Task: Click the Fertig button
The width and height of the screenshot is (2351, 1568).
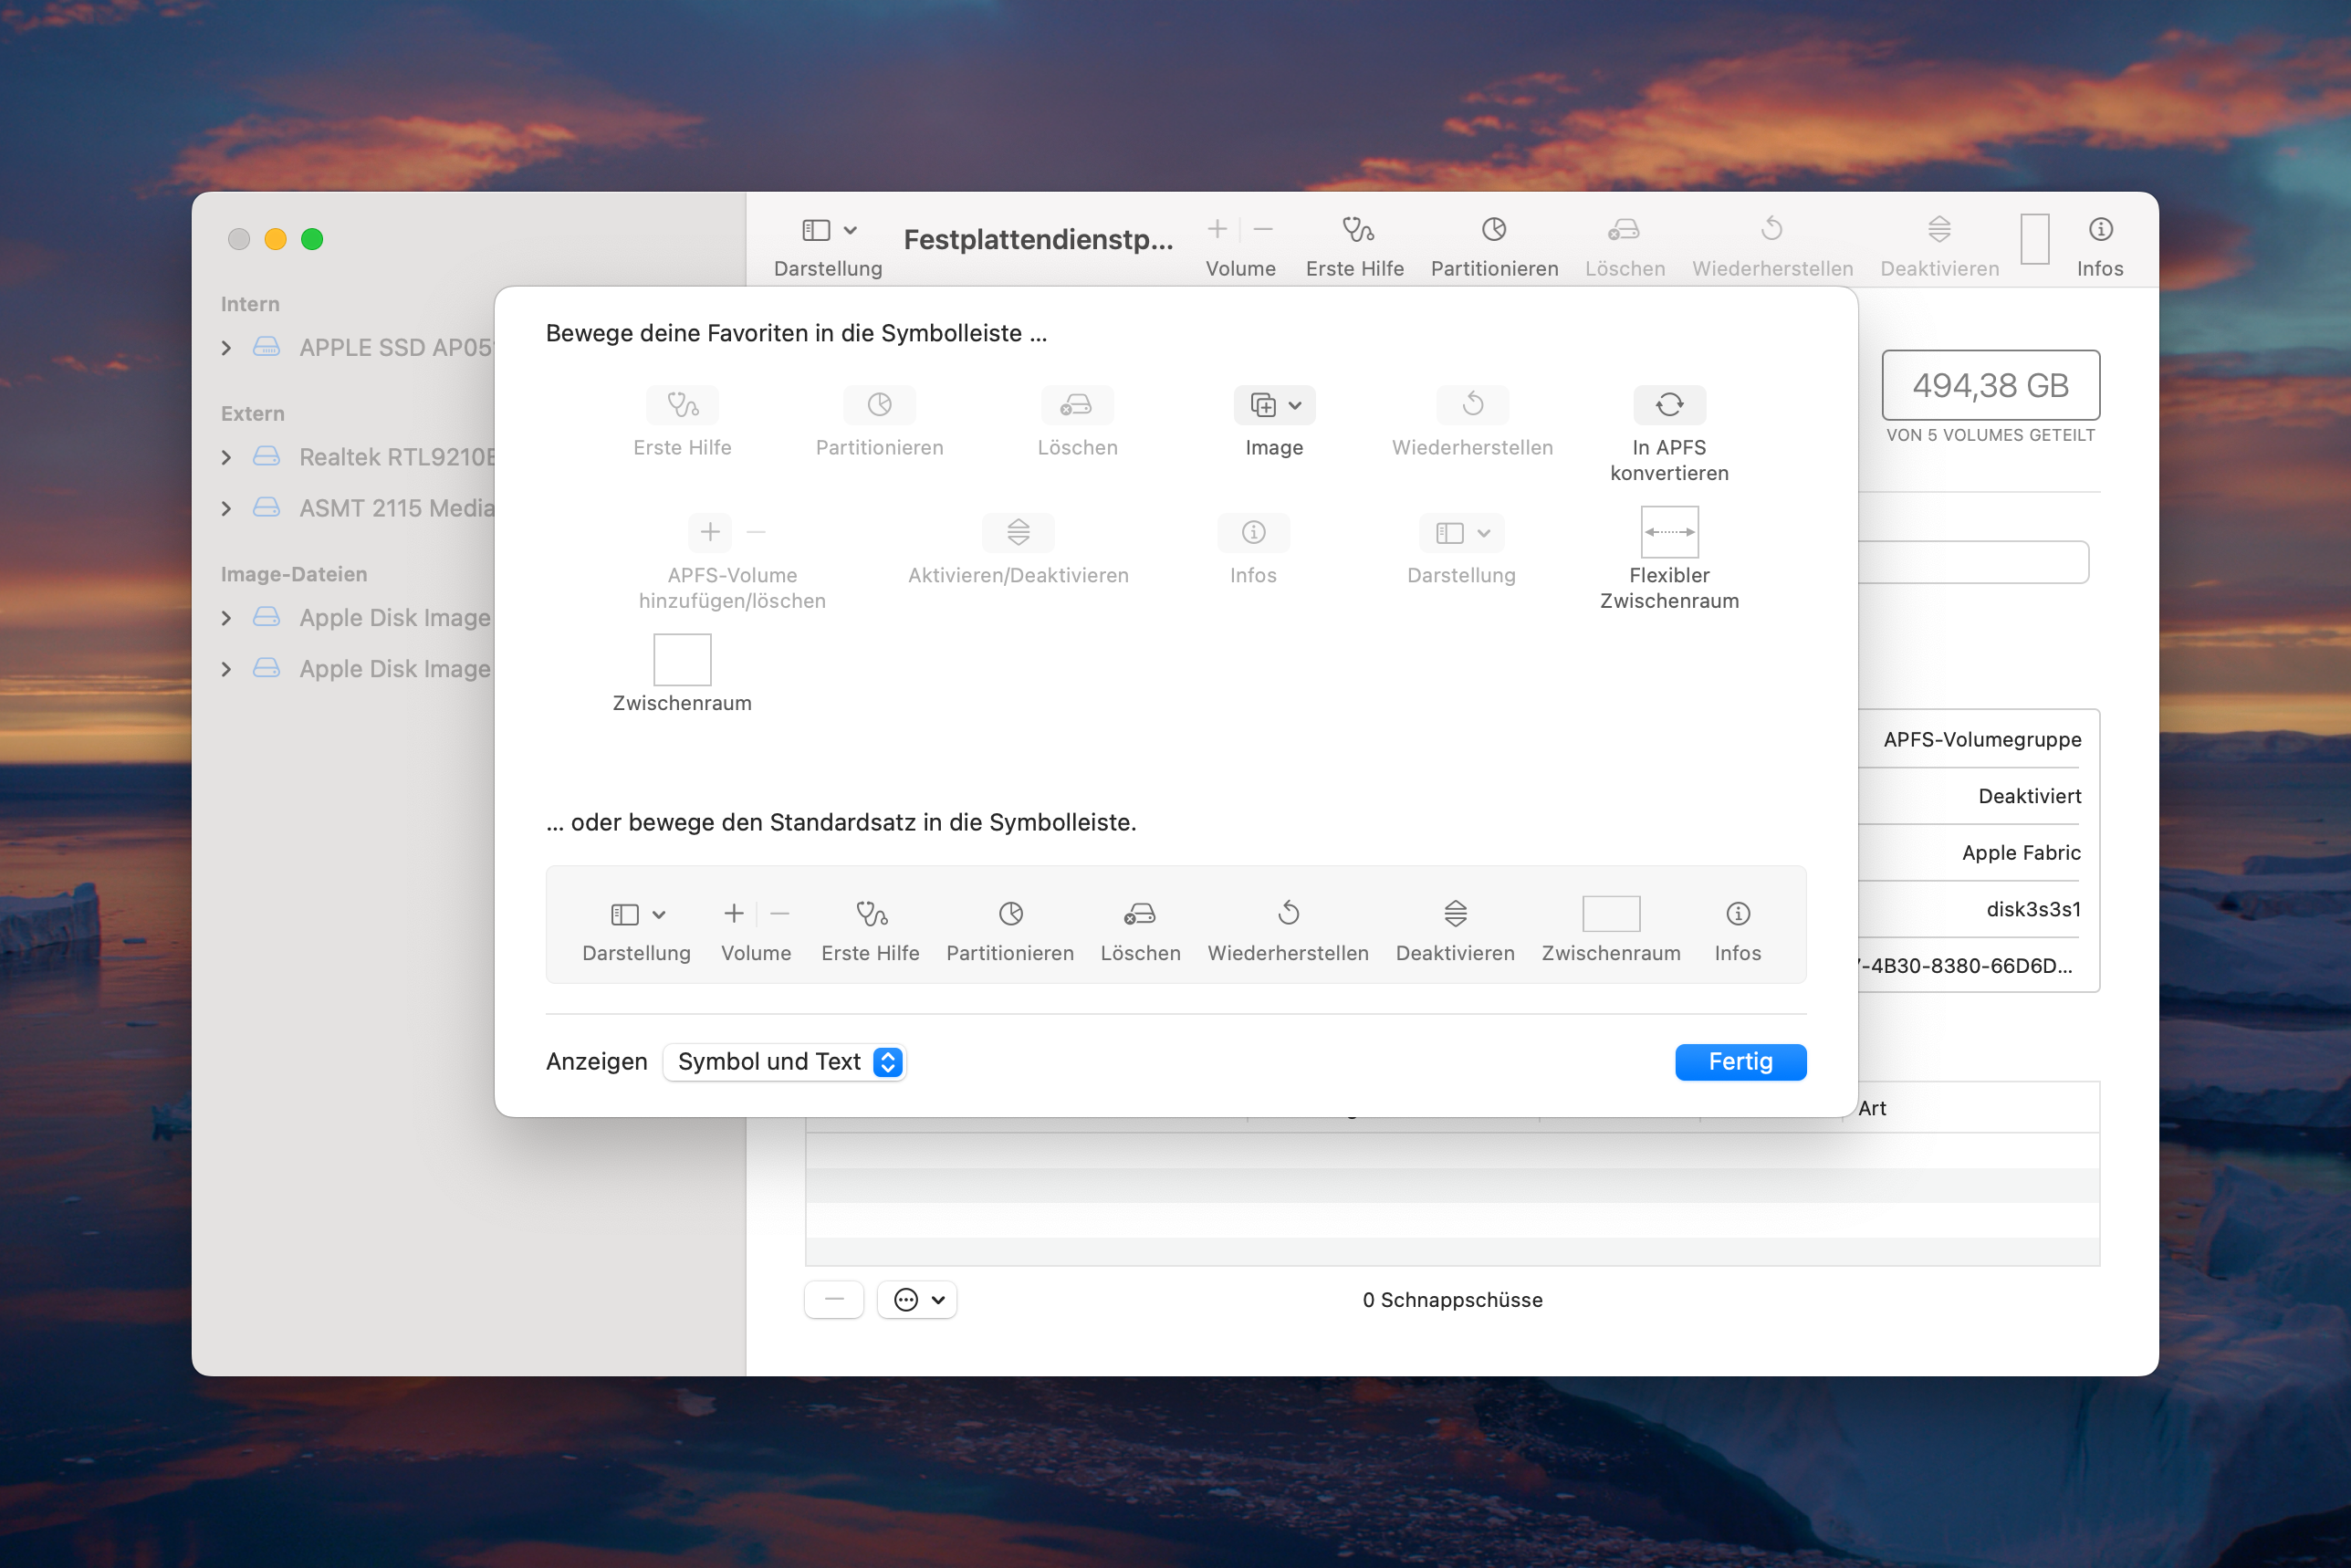Action: click(x=1740, y=1062)
